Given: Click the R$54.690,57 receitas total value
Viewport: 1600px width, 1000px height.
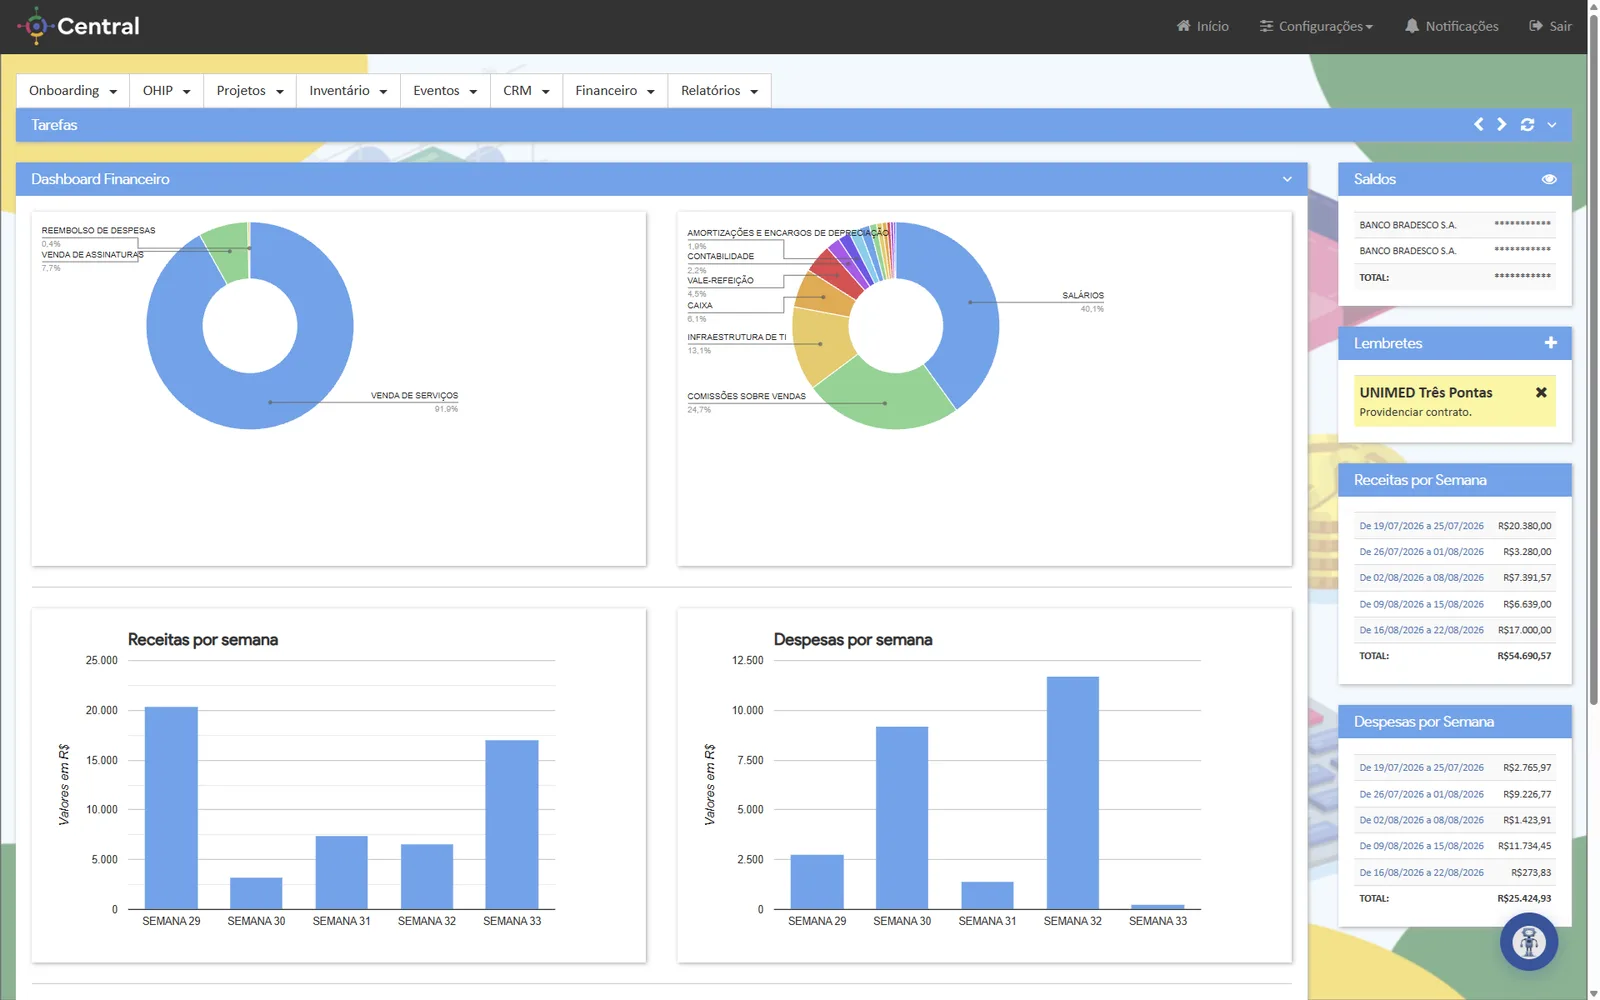Looking at the screenshot, I should tap(1524, 656).
